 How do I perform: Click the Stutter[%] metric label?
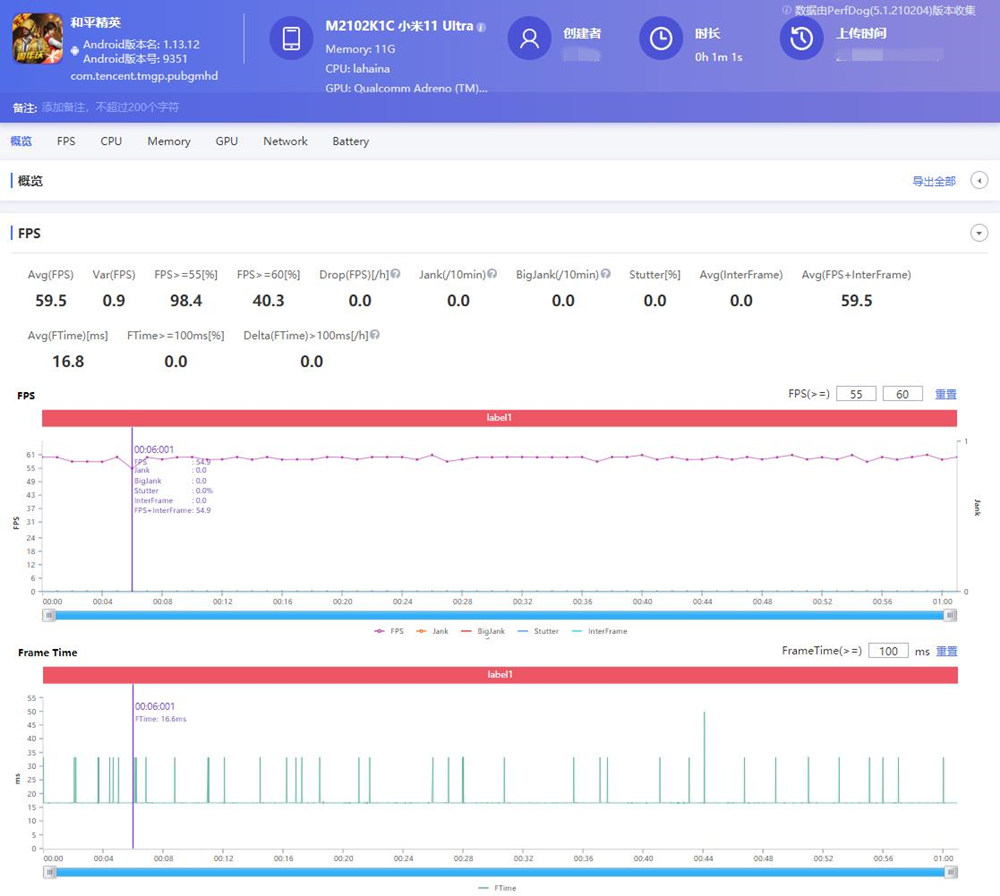click(655, 274)
